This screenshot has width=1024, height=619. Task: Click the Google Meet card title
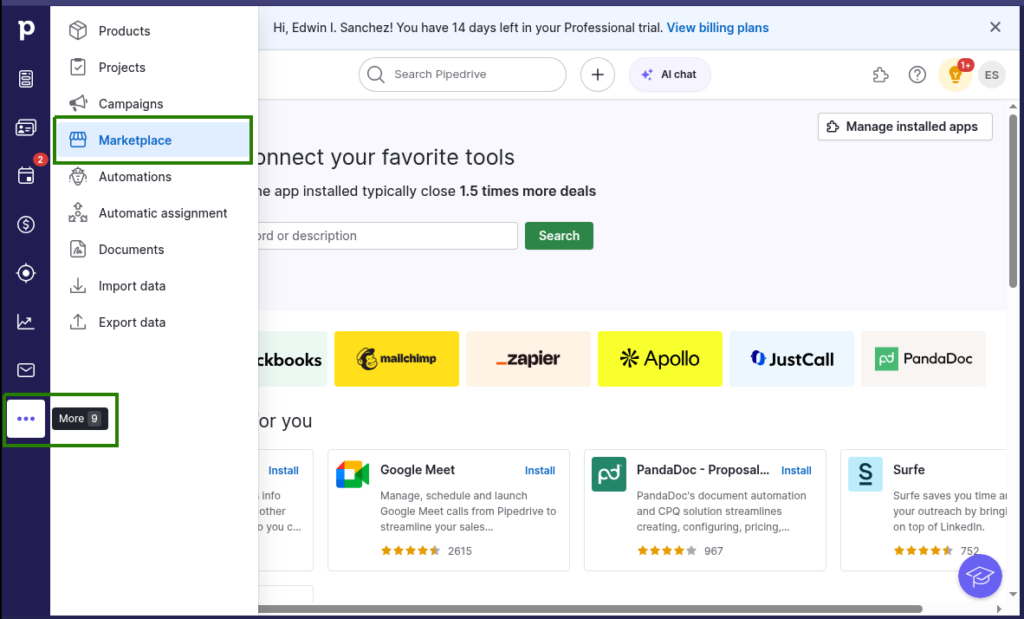point(417,469)
